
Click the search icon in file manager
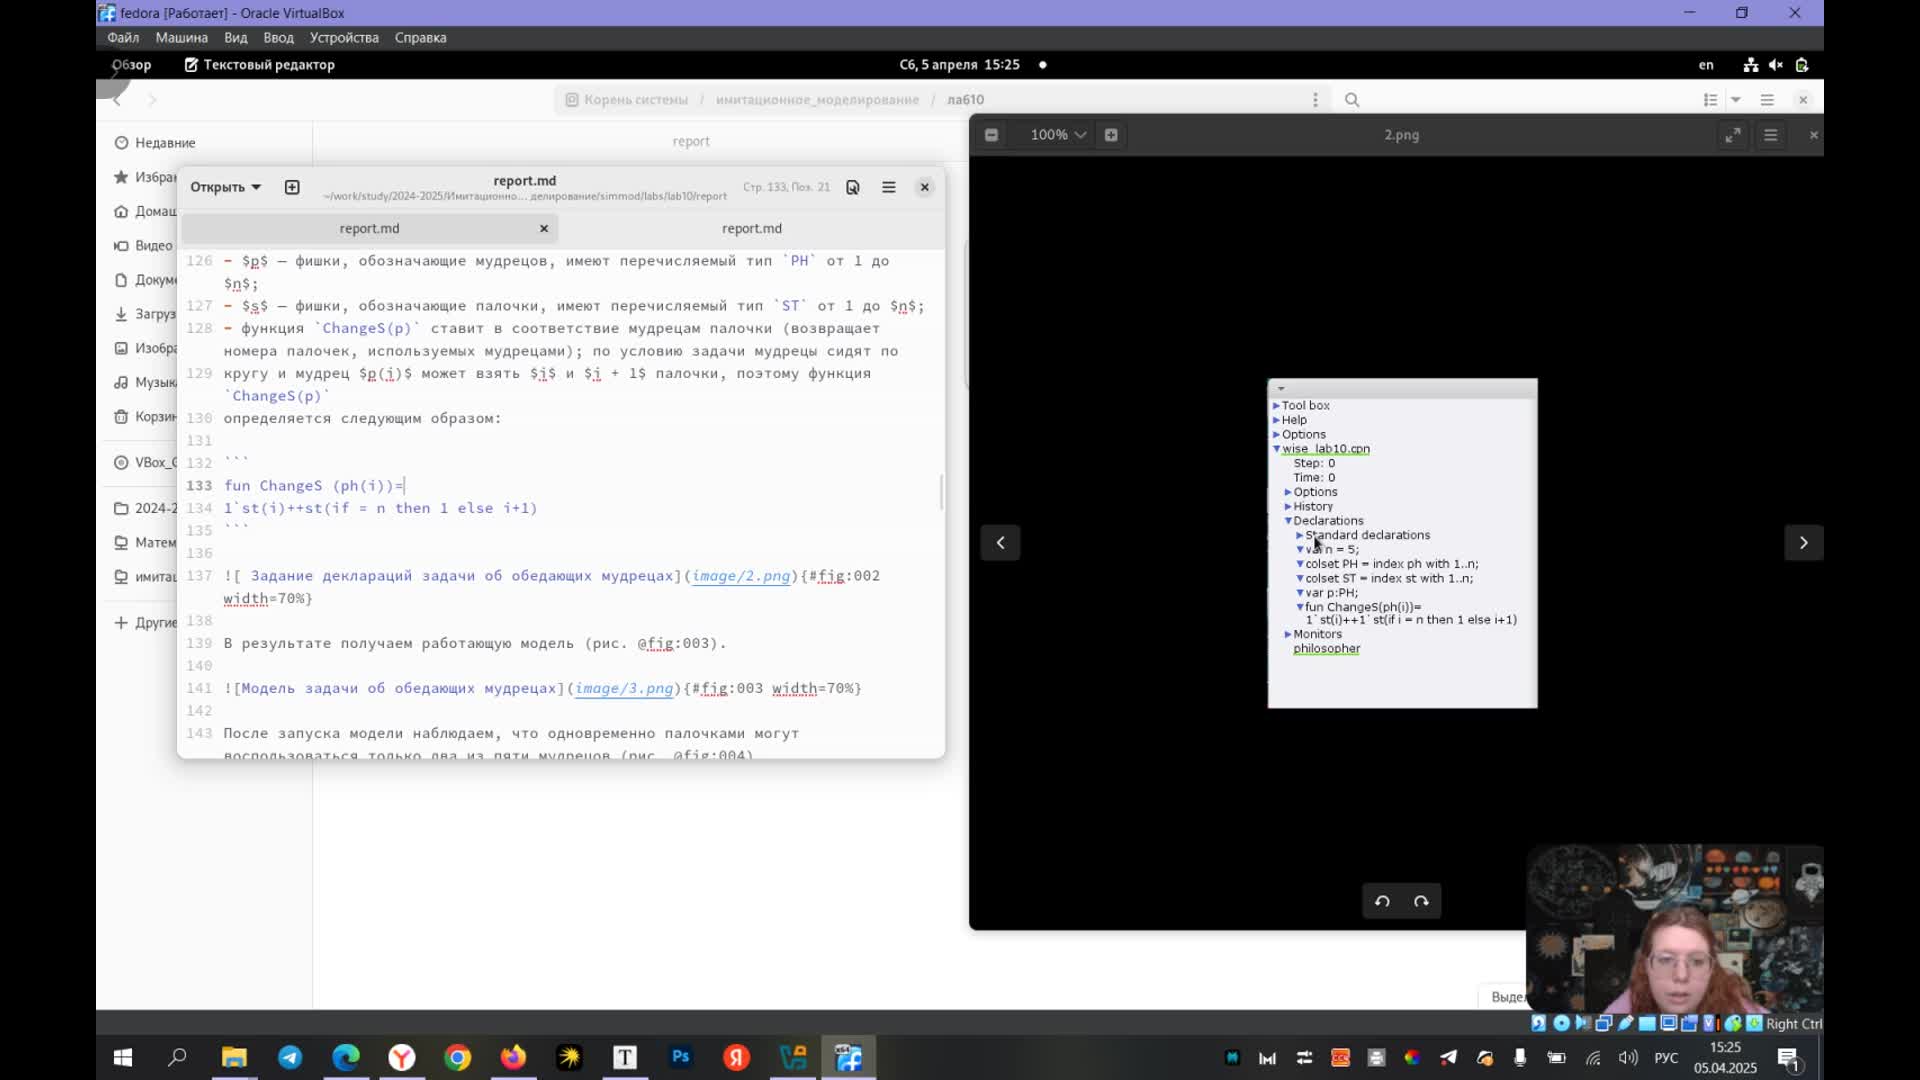point(1352,99)
